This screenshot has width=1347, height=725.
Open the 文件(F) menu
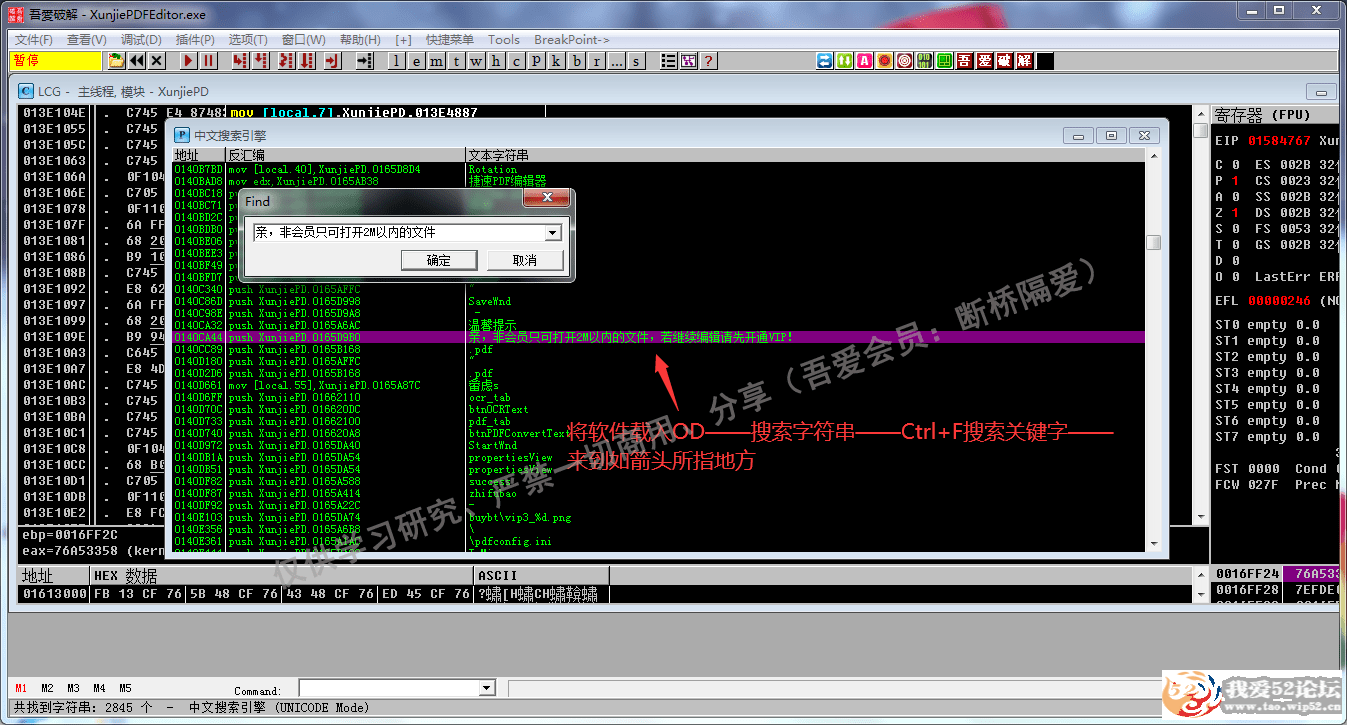pos(33,40)
